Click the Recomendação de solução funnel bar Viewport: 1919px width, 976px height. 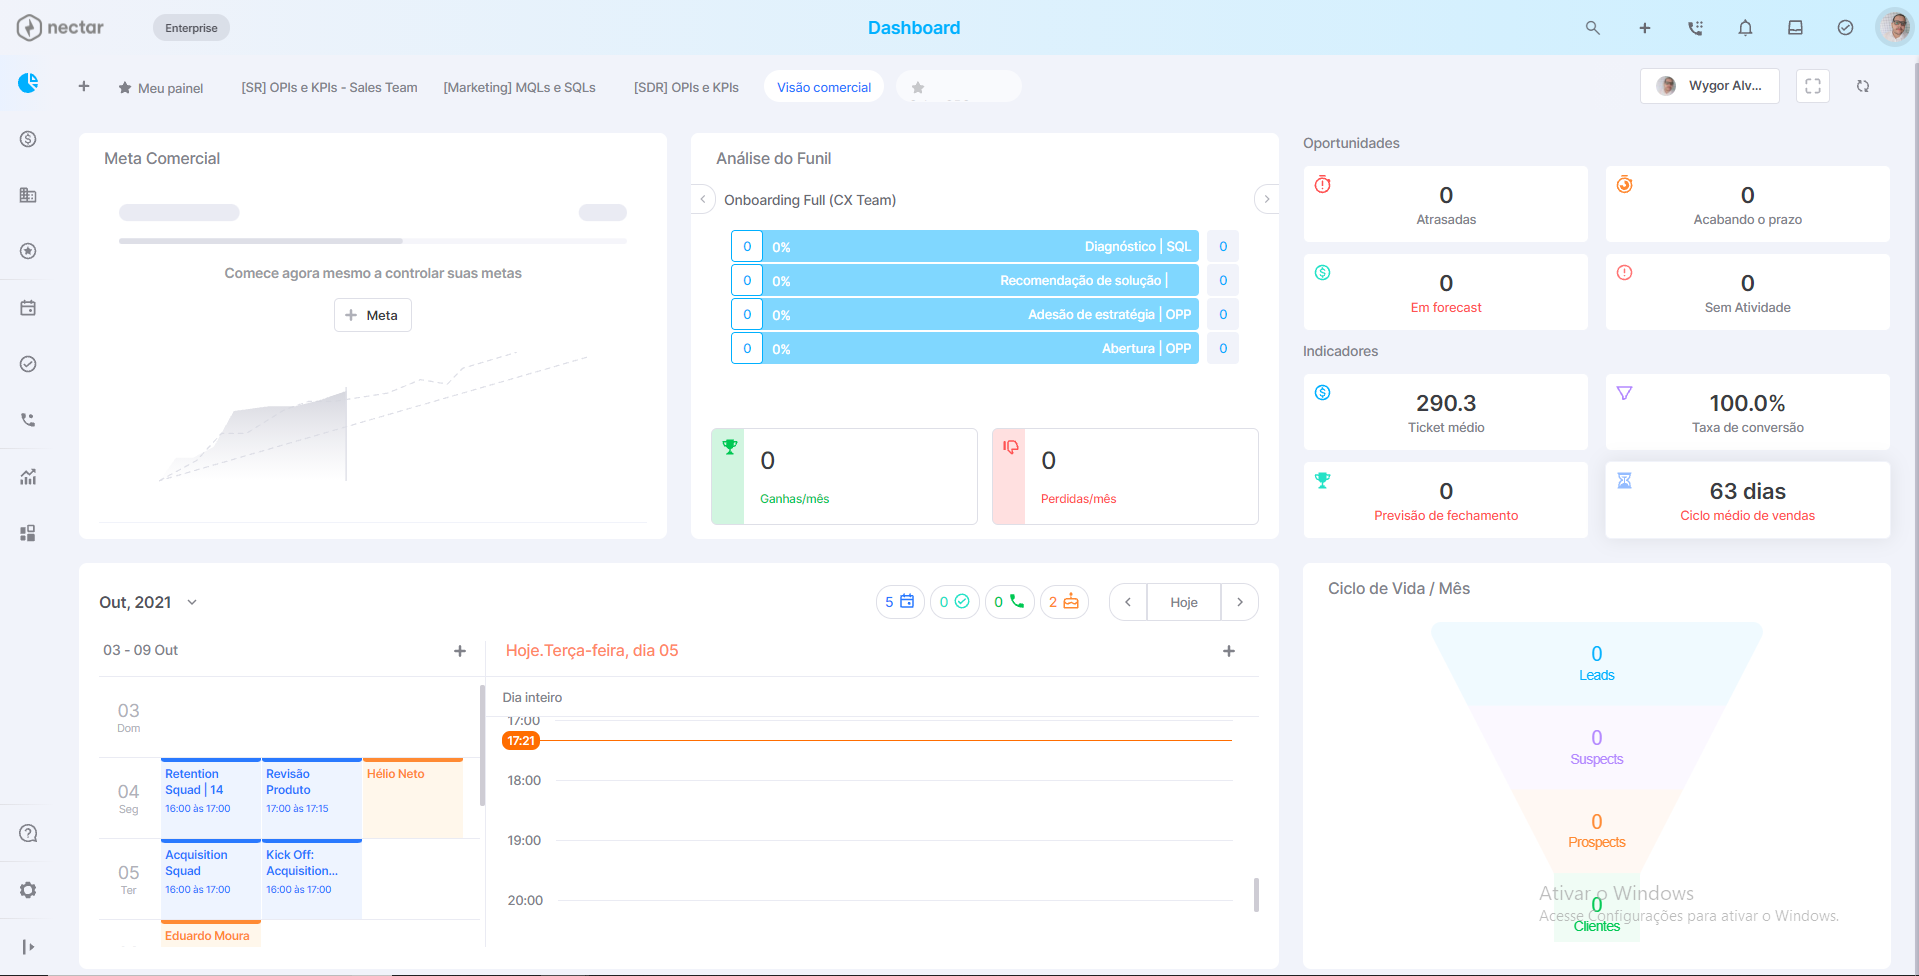[x=980, y=280]
